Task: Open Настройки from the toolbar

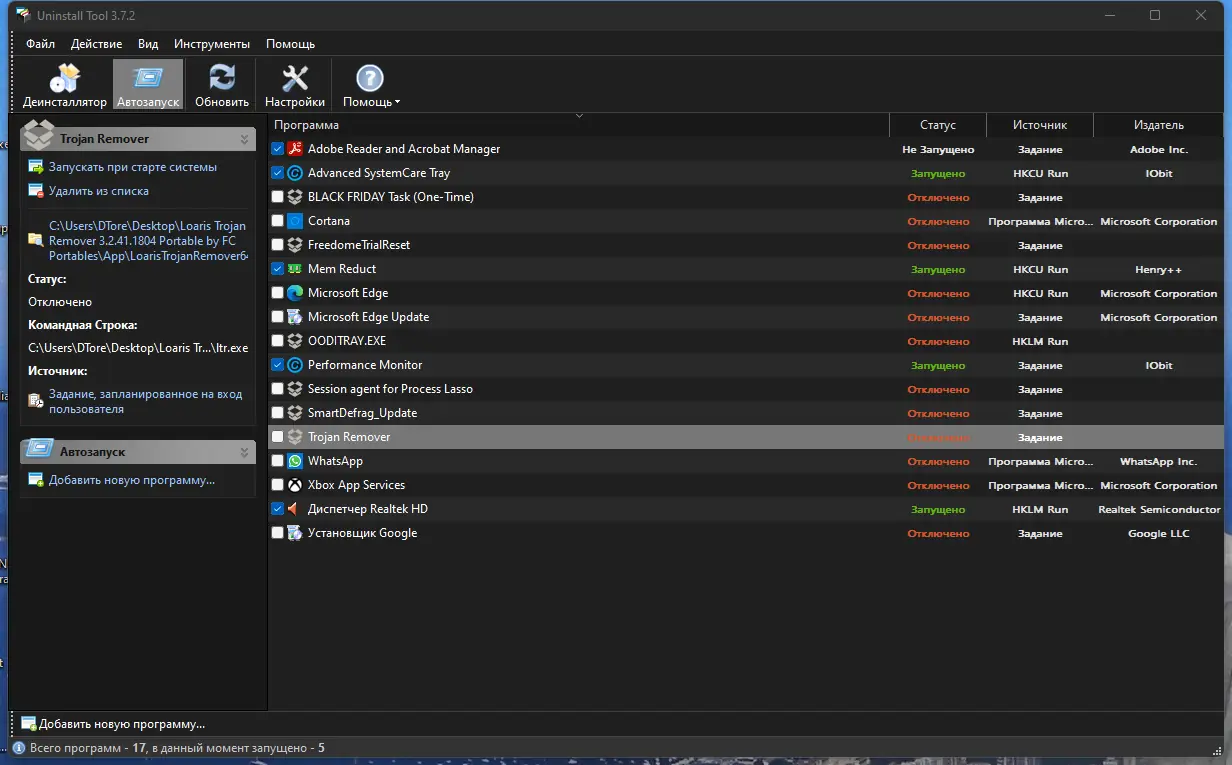Action: 295,85
